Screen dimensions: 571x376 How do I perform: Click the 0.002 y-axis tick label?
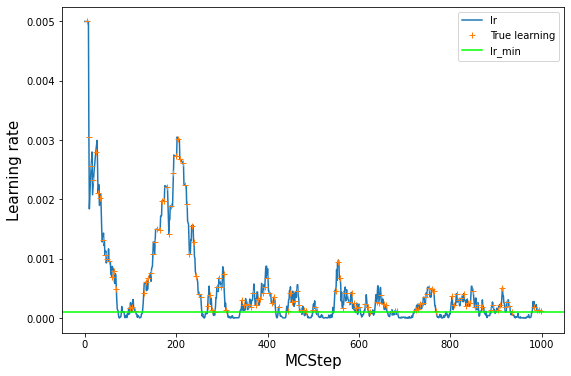(x=40, y=200)
